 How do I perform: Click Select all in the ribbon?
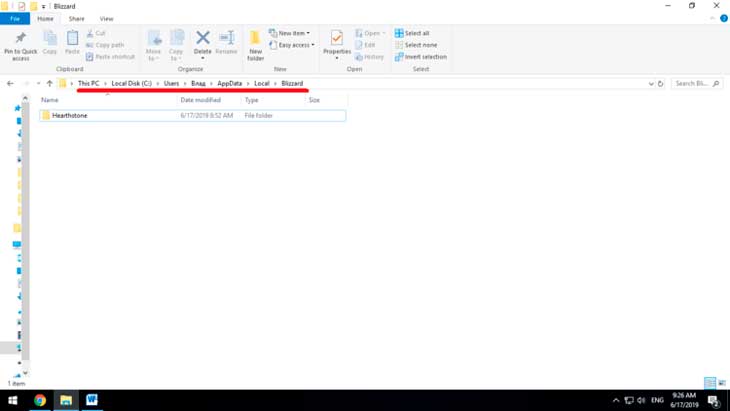(x=416, y=33)
